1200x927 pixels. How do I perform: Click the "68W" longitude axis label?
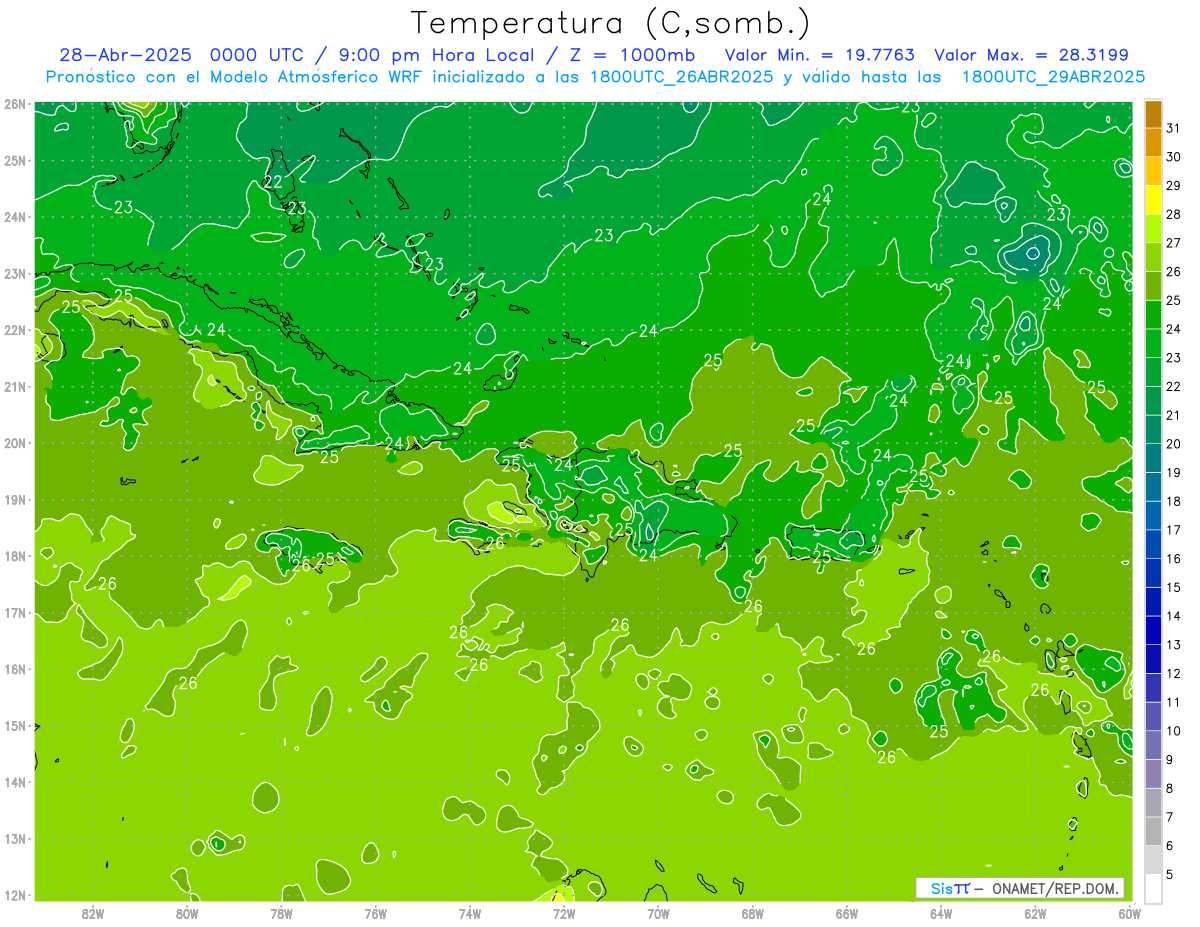tap(753, 913)
